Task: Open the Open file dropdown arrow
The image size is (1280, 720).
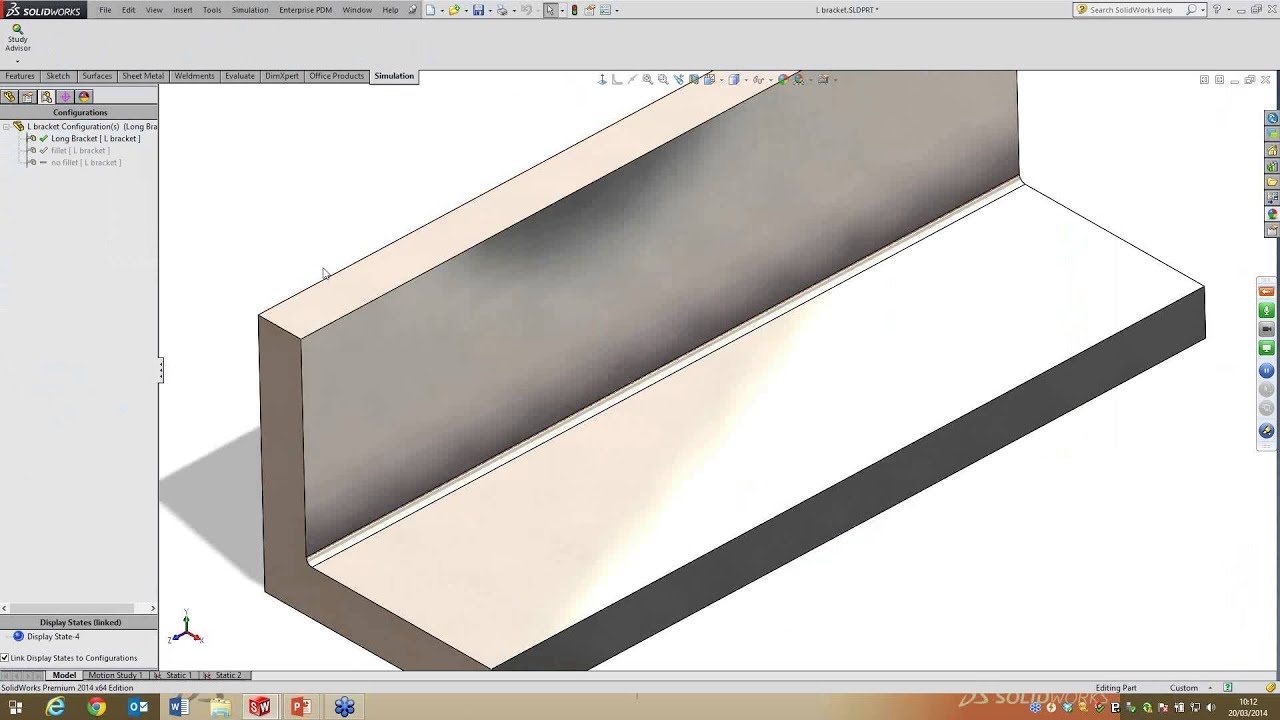Action: [x=466, y=10]
